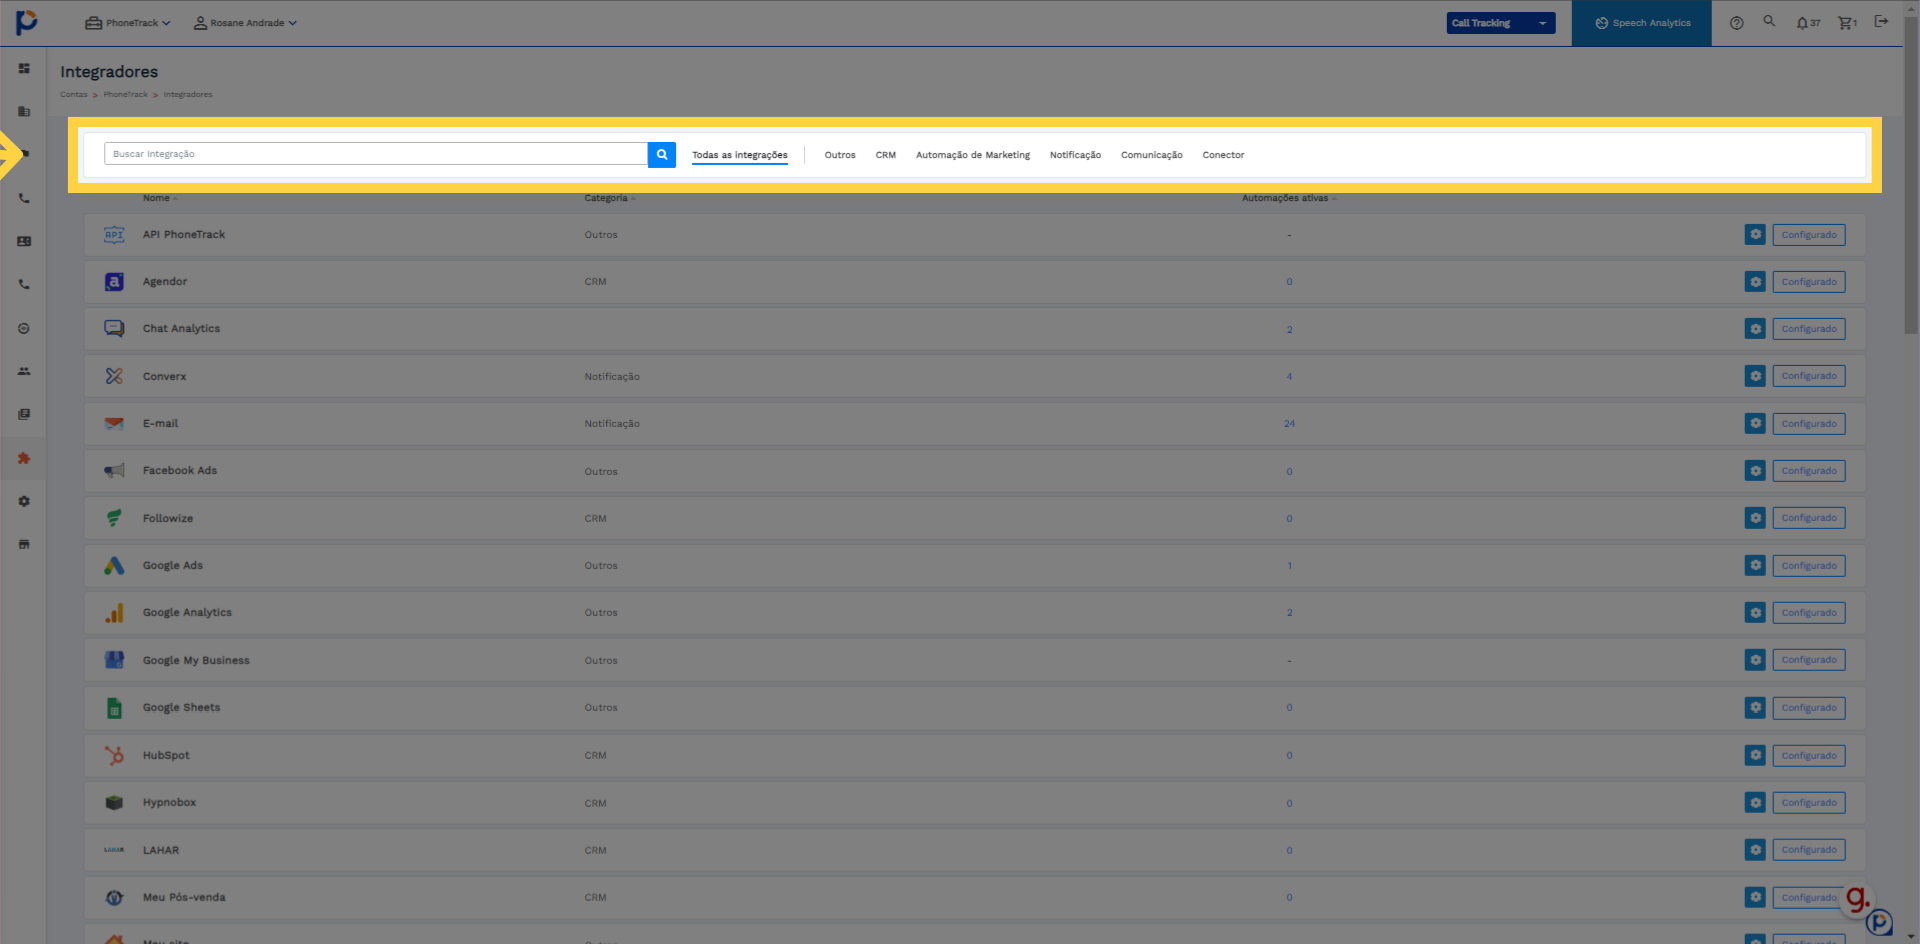1920x944 pixels.
Task: Click the PhoneTrack breadcrumb link
Action: click(125, 95)
